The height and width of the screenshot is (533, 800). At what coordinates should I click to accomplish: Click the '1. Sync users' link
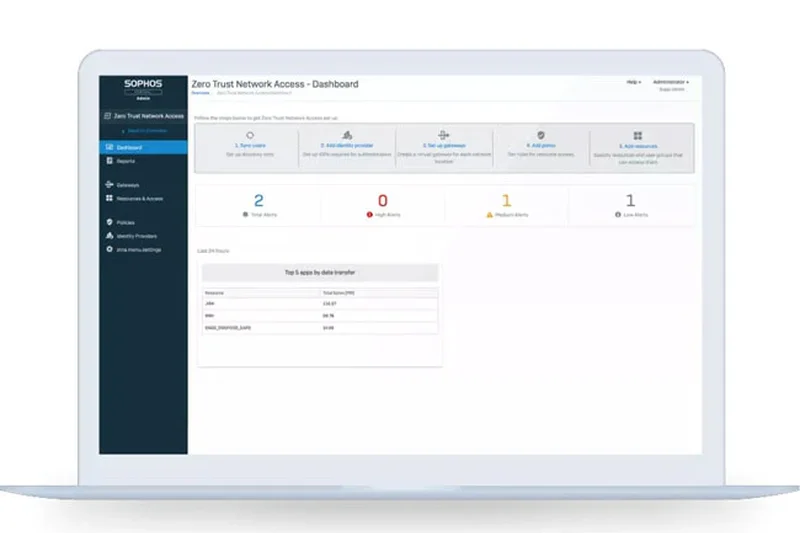pos(248,146)
